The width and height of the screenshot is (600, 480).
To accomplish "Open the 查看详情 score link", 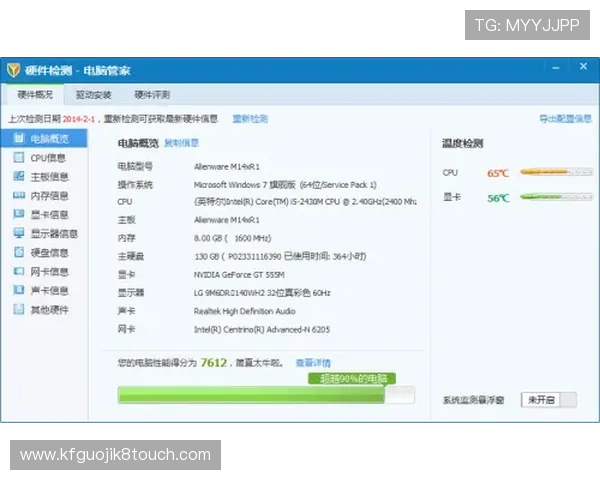I will (x=313, y=362).
